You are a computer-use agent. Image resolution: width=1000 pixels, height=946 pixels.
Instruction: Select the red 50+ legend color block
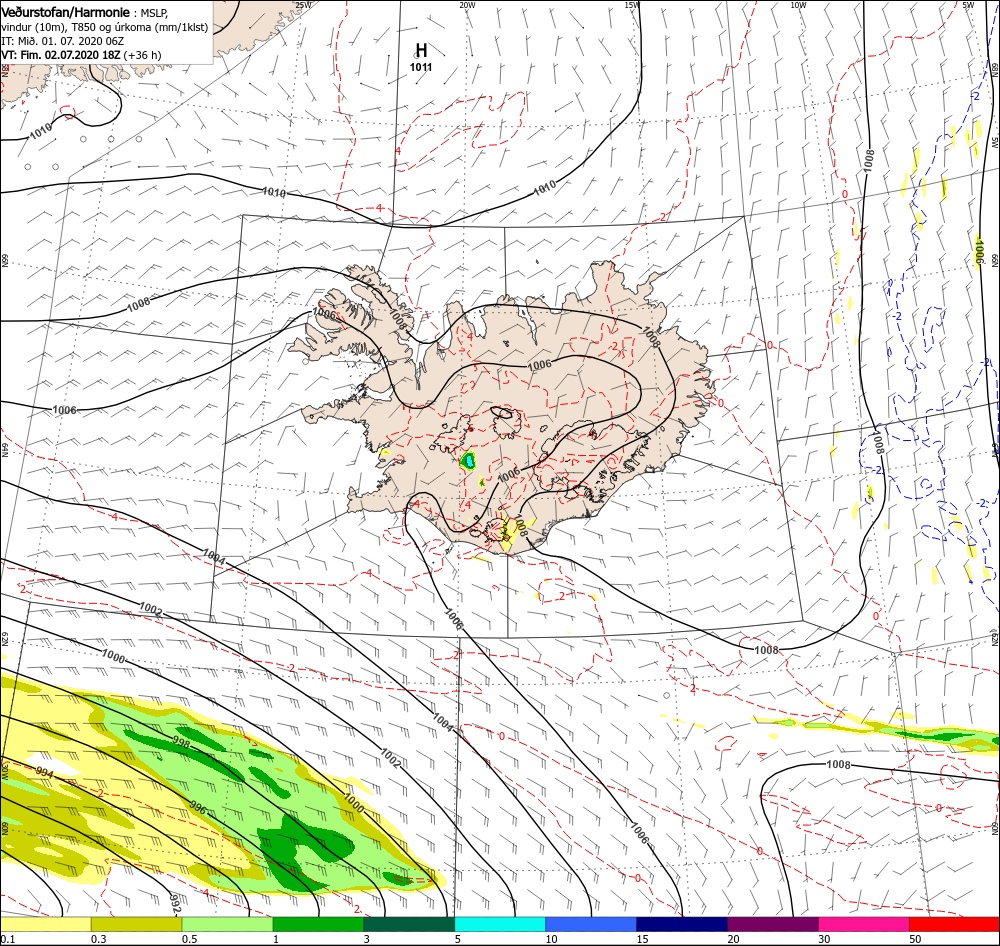click(954, 924)
